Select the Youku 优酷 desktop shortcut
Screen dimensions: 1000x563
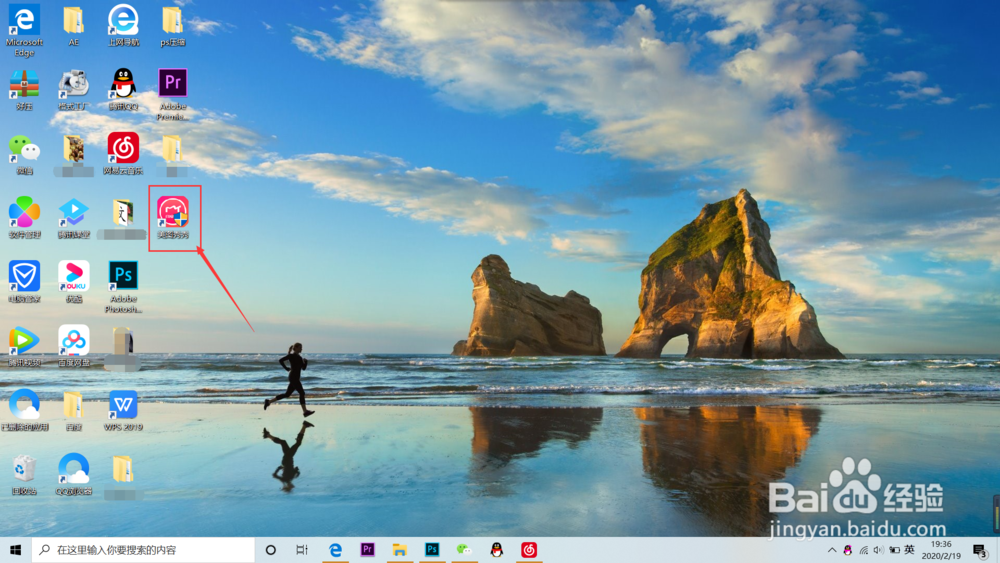click(73, 282)
